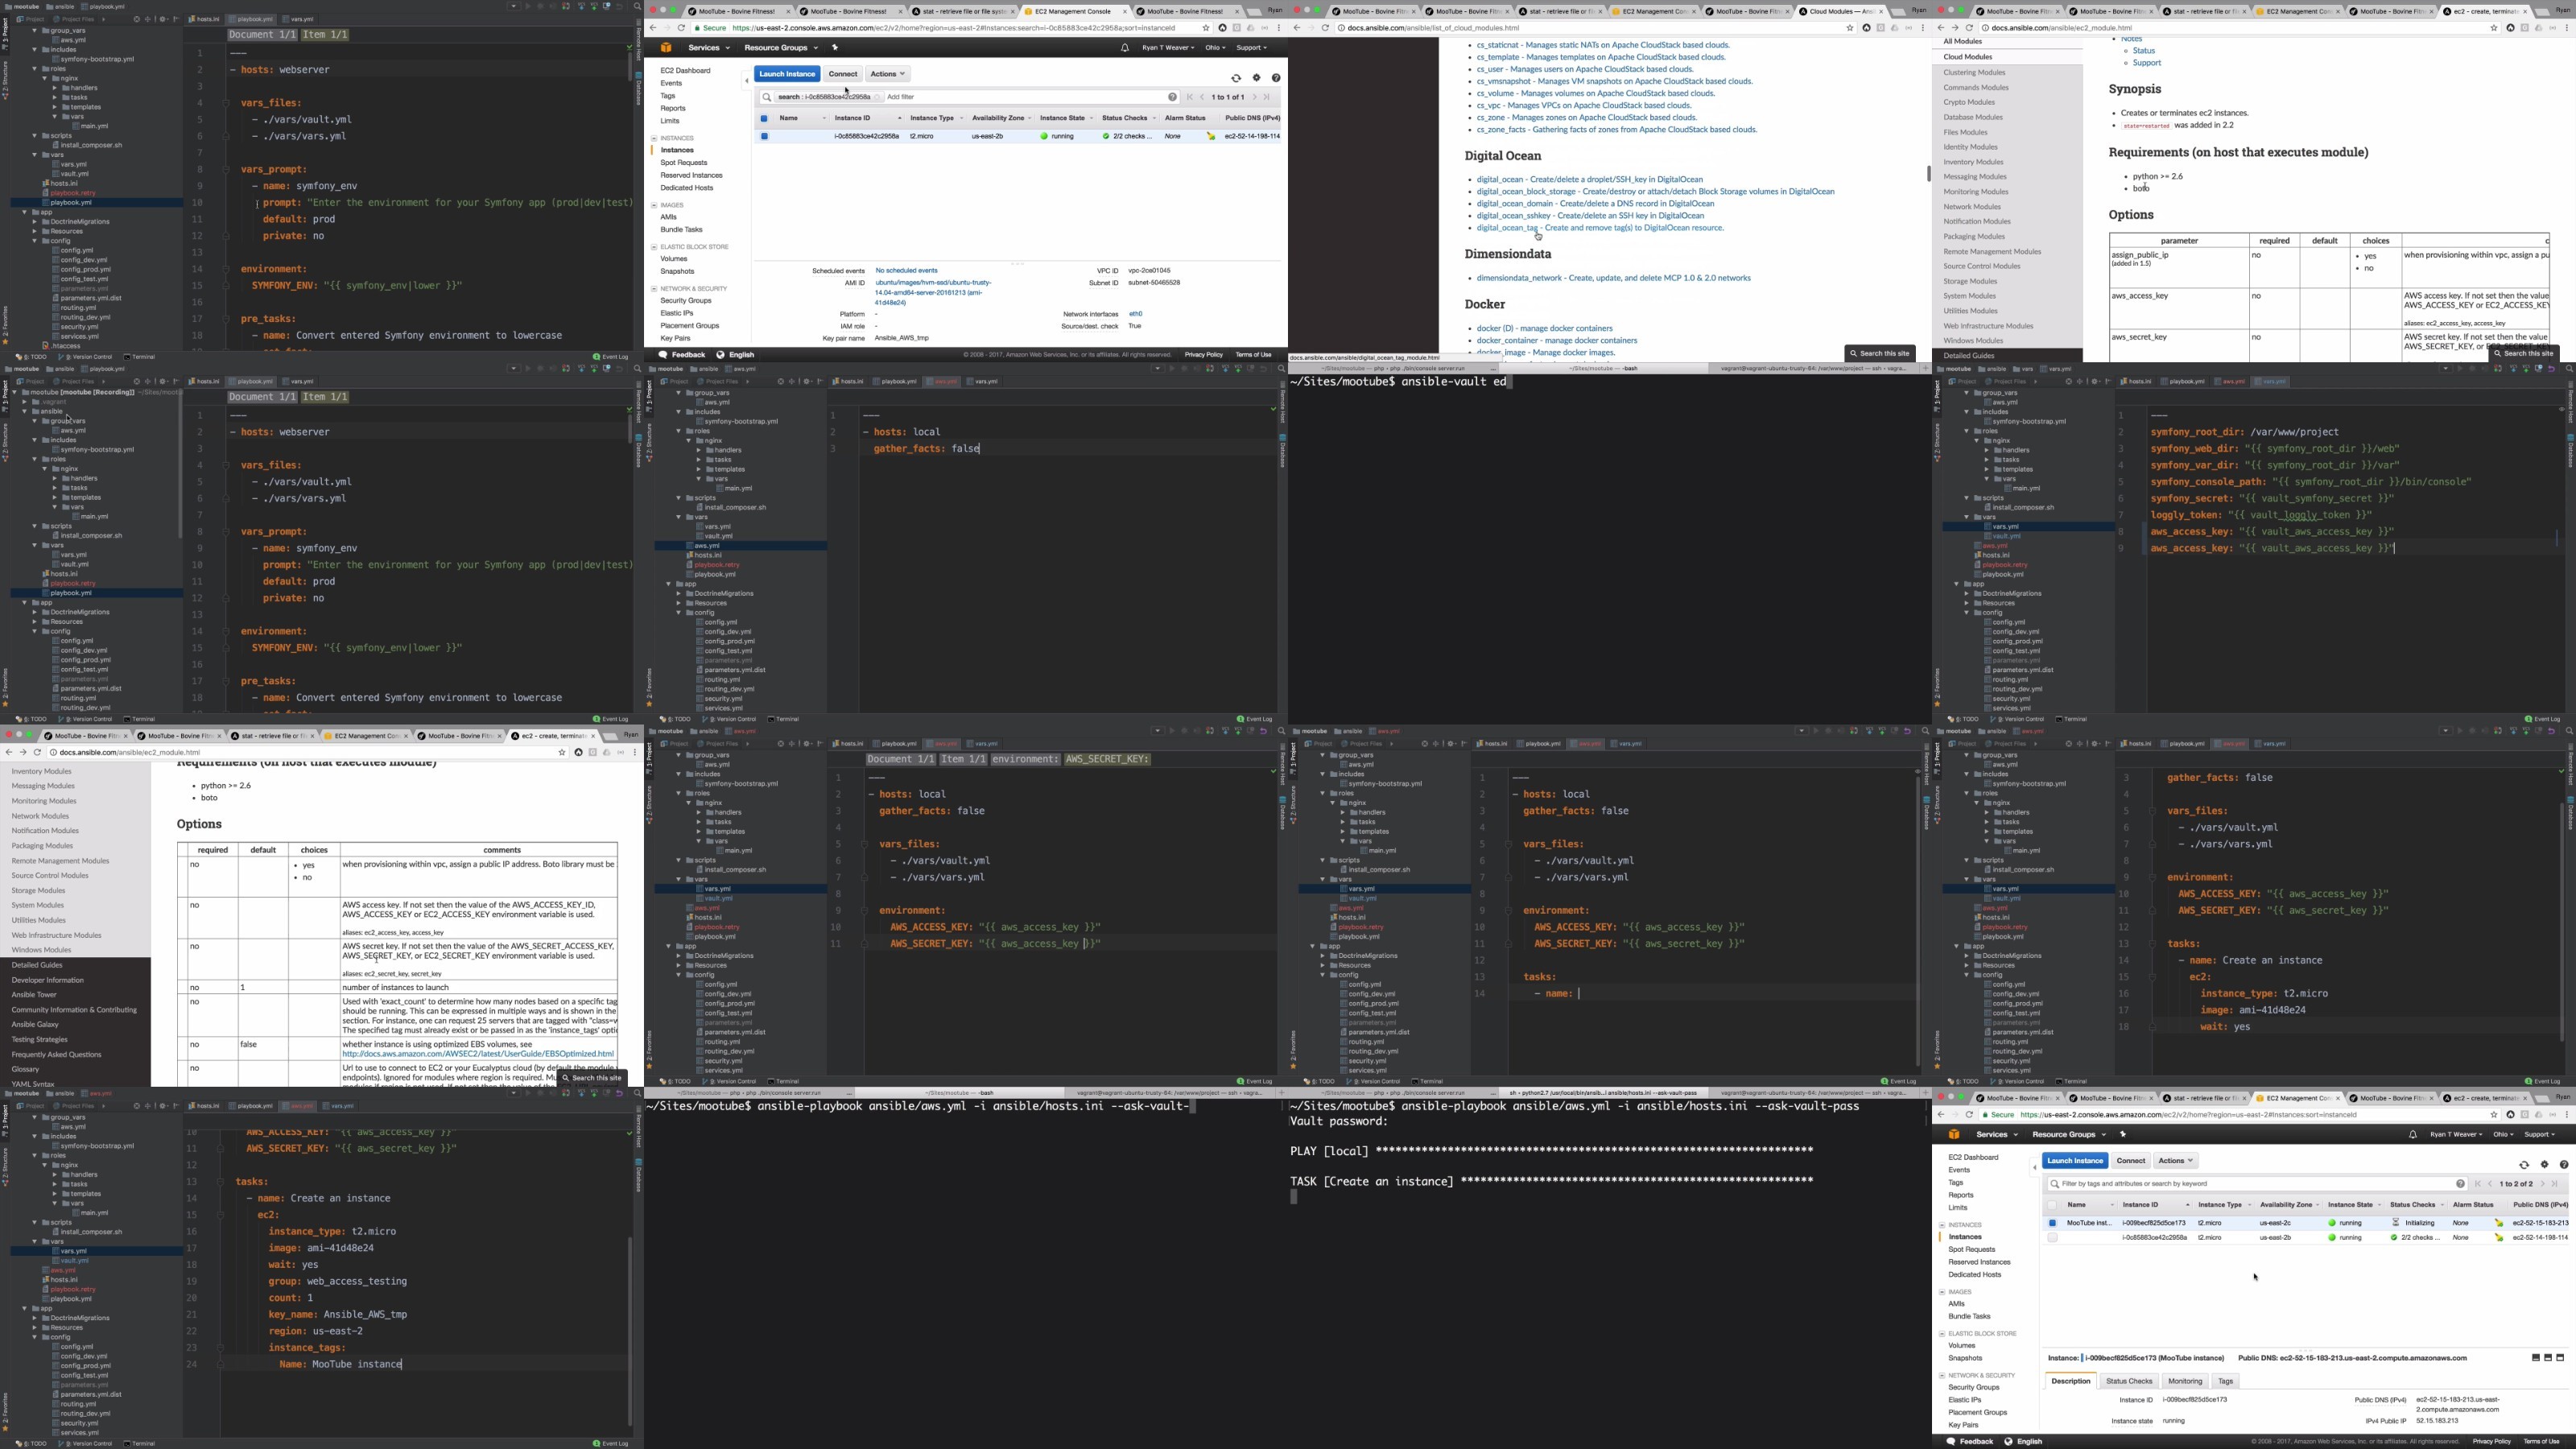
Task: Click the eth0 network interface link
Action: (x=1135, y=314)
